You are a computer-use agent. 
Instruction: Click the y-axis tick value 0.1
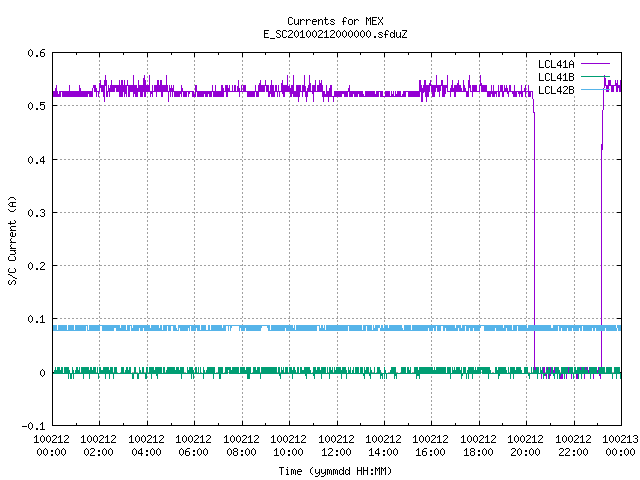point(36,319)
